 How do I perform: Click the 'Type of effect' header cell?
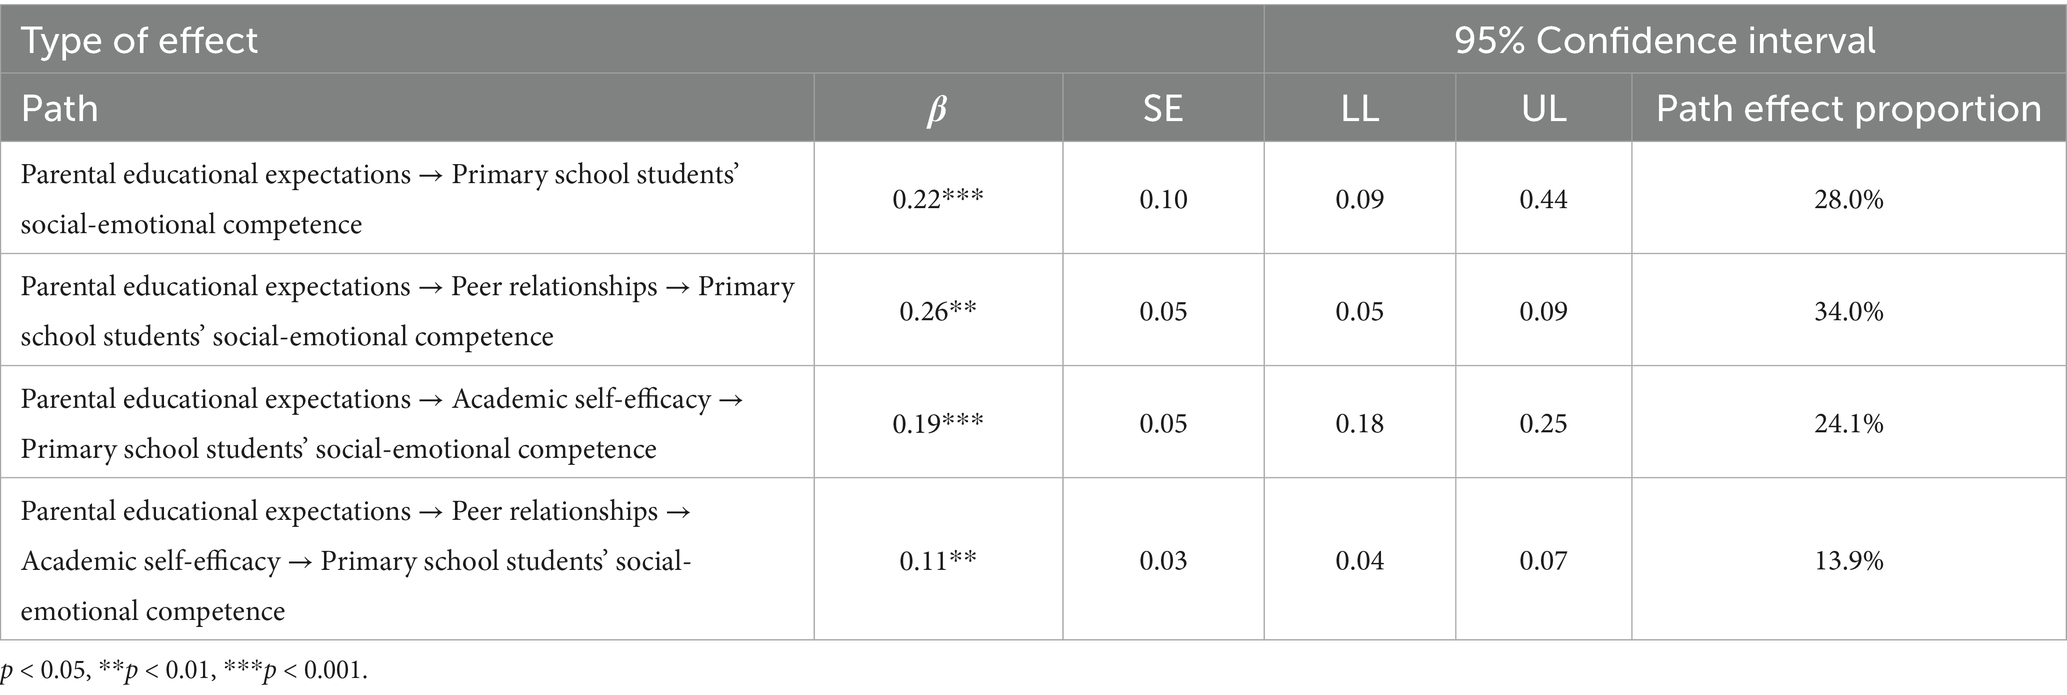click(139, 41)
